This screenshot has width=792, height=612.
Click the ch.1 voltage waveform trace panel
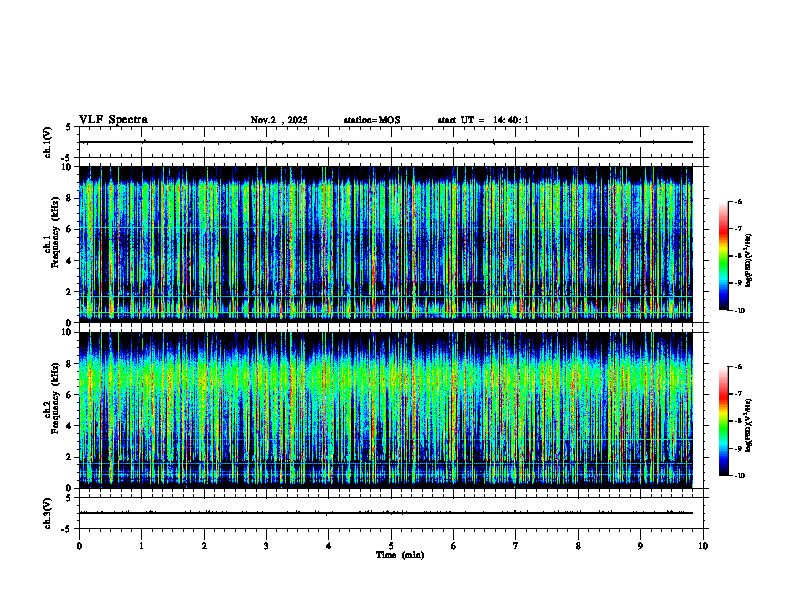coord(391,142)
